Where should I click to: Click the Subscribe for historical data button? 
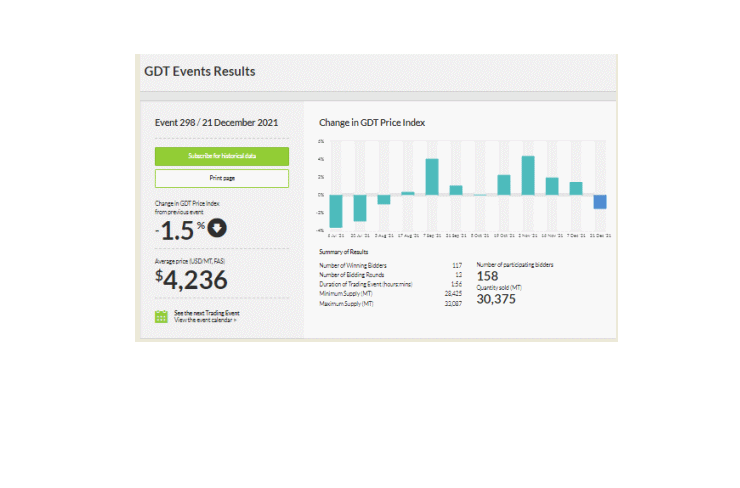(x=222, y=156)
